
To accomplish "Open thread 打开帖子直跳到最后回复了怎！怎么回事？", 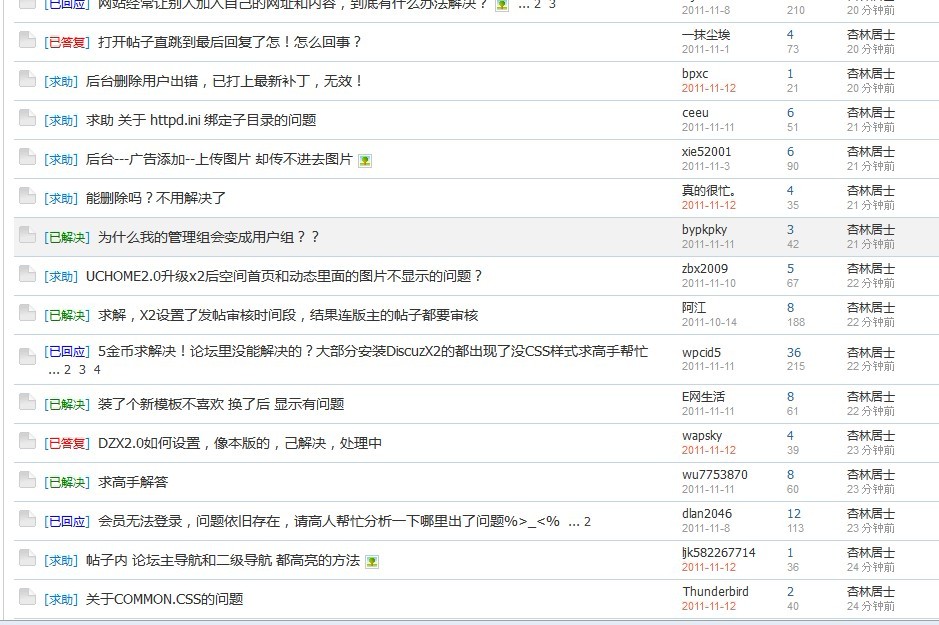I will 229,43.
